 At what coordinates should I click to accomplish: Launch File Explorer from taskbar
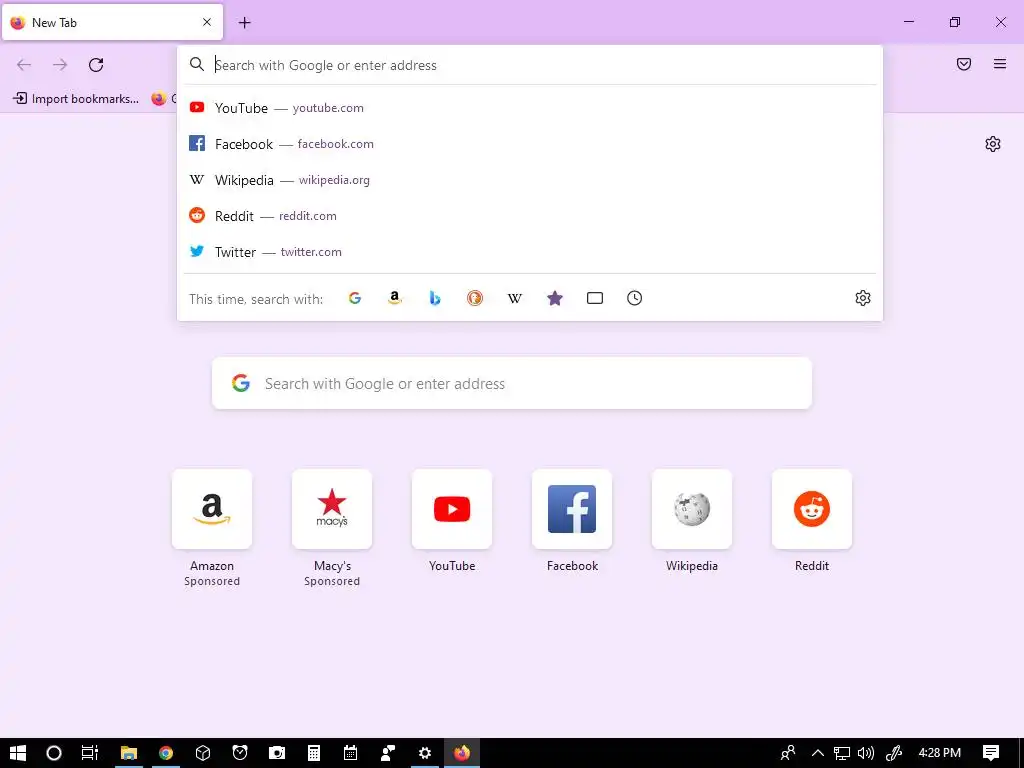pos(129,753)
